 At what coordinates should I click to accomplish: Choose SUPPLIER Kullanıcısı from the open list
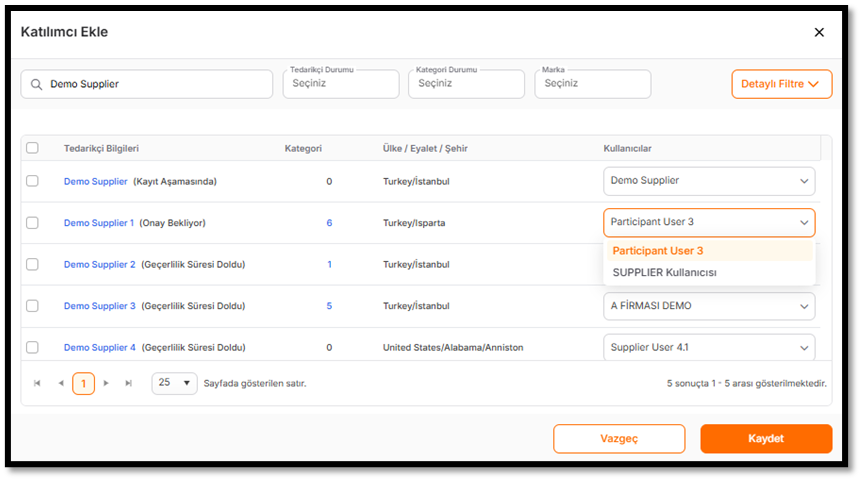click(664, 272)
